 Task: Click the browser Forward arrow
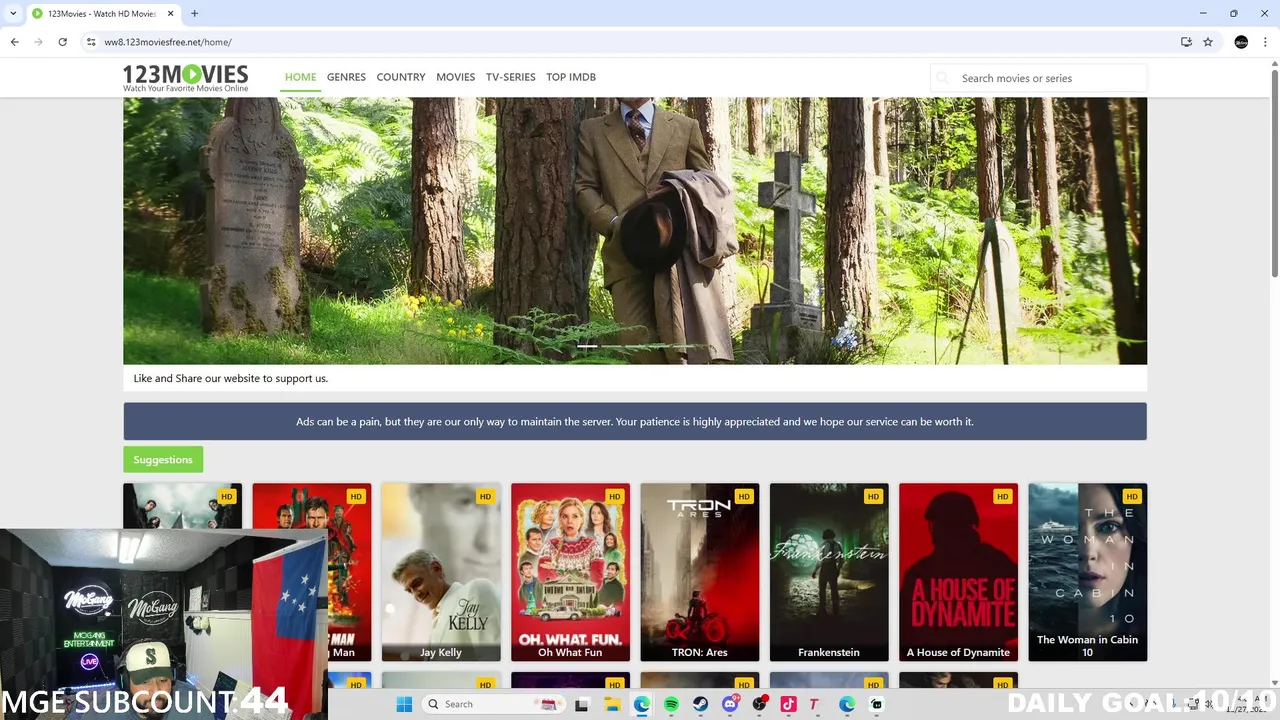(38, 42)
